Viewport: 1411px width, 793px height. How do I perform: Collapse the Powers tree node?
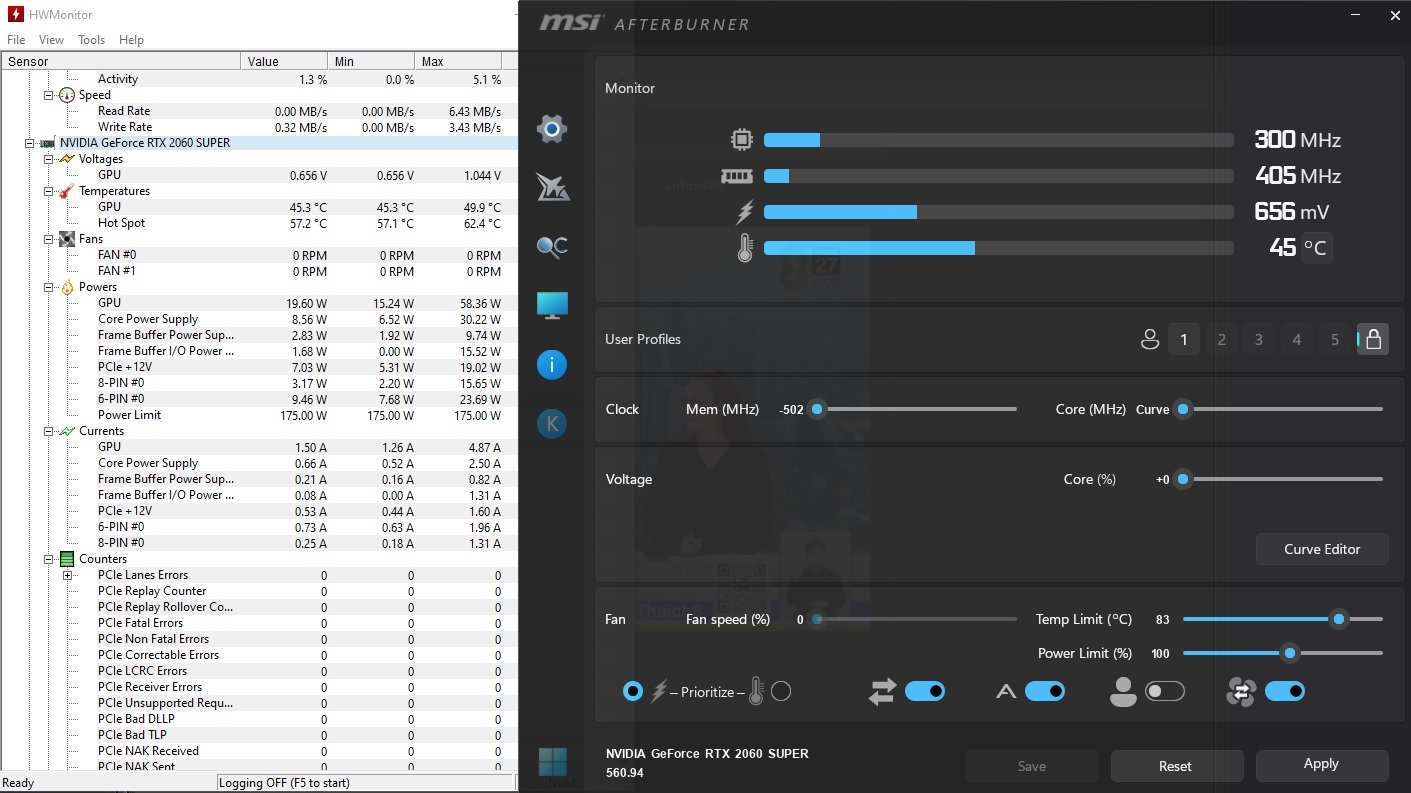click(x=49, y=287)
